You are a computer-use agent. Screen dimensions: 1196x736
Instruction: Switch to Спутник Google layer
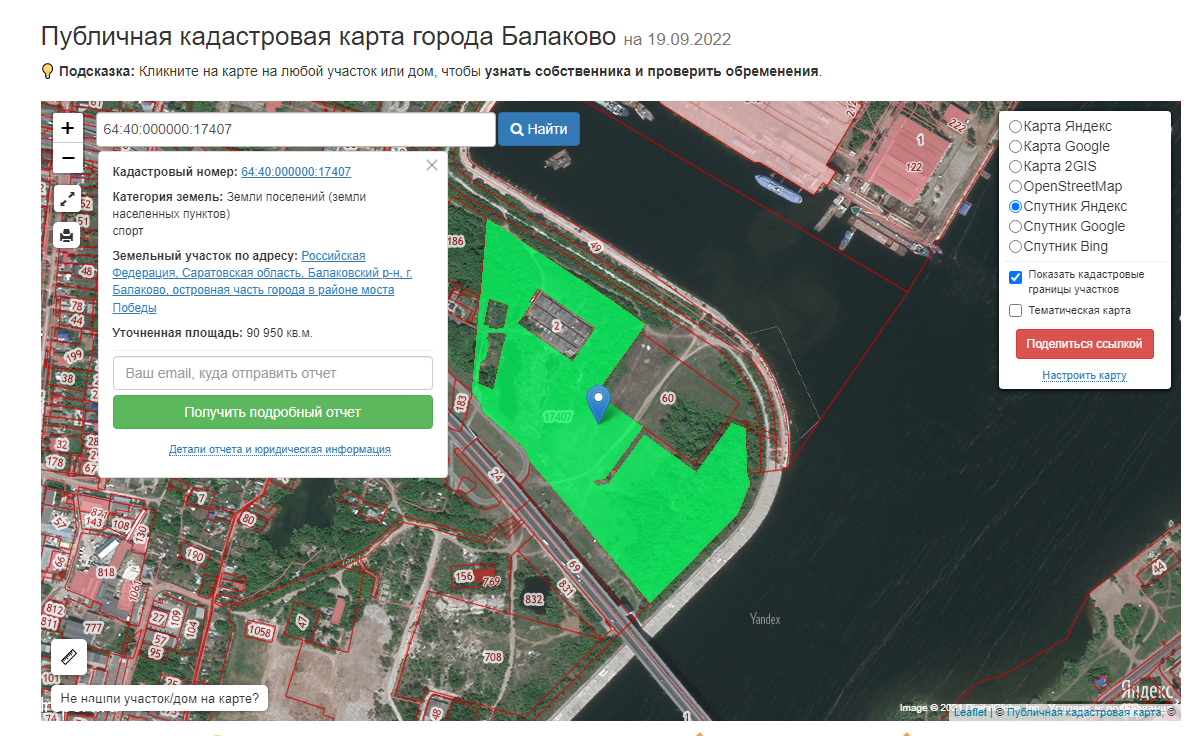(x=1015, y=227)
